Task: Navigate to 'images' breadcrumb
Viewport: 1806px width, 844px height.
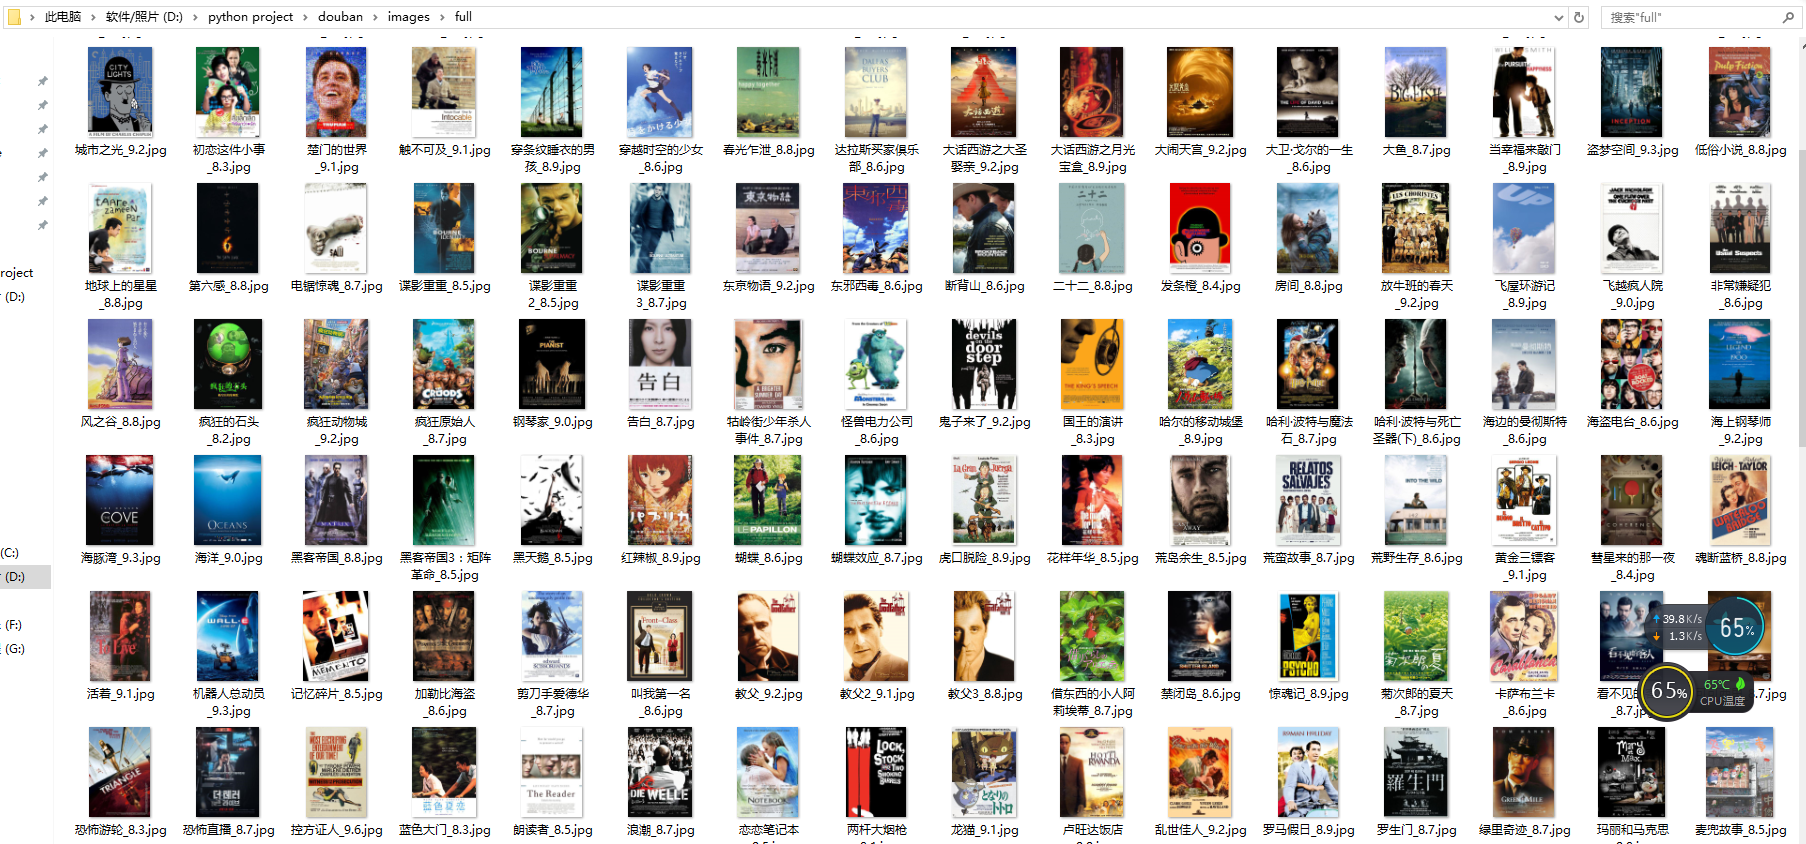Action: pos(408,17)
